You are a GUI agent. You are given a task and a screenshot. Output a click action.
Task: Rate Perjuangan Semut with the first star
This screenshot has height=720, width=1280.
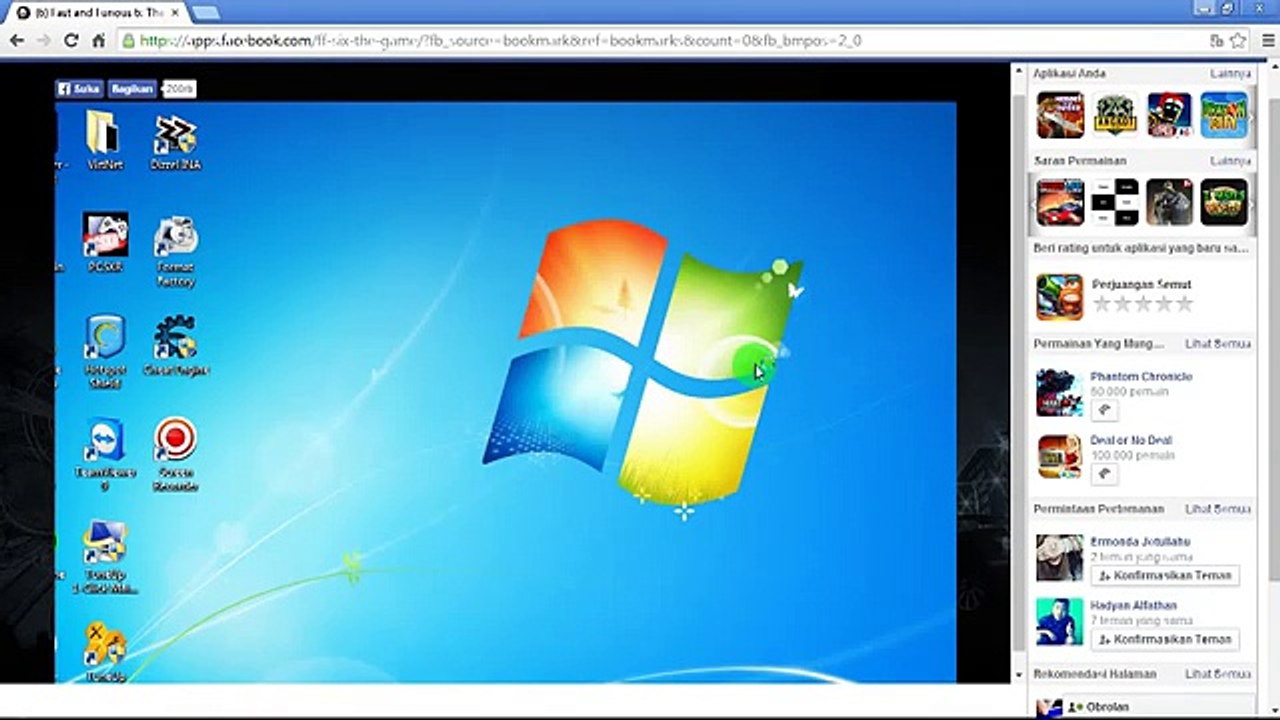(1101, 304)
